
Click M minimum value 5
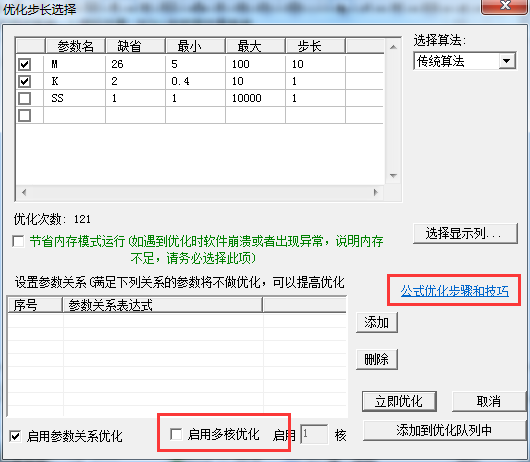(195, 64)
